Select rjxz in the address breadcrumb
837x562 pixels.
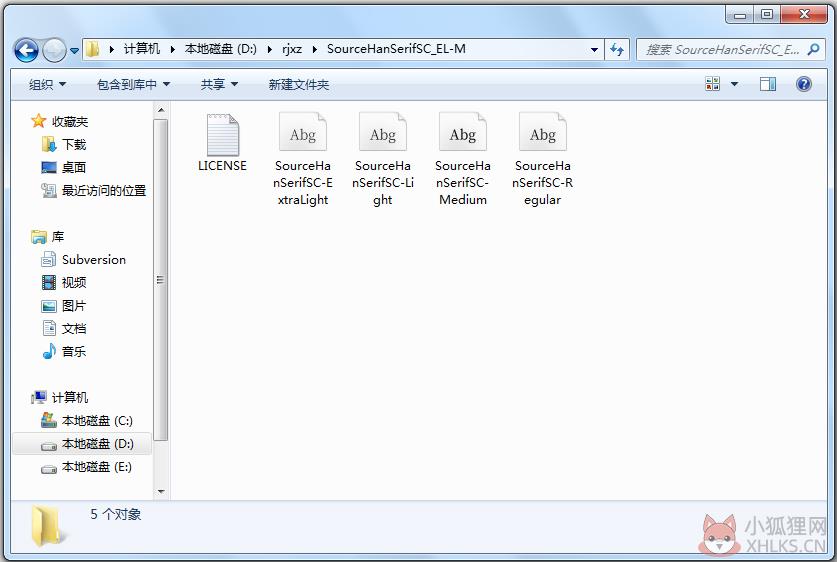pos(292,49)
